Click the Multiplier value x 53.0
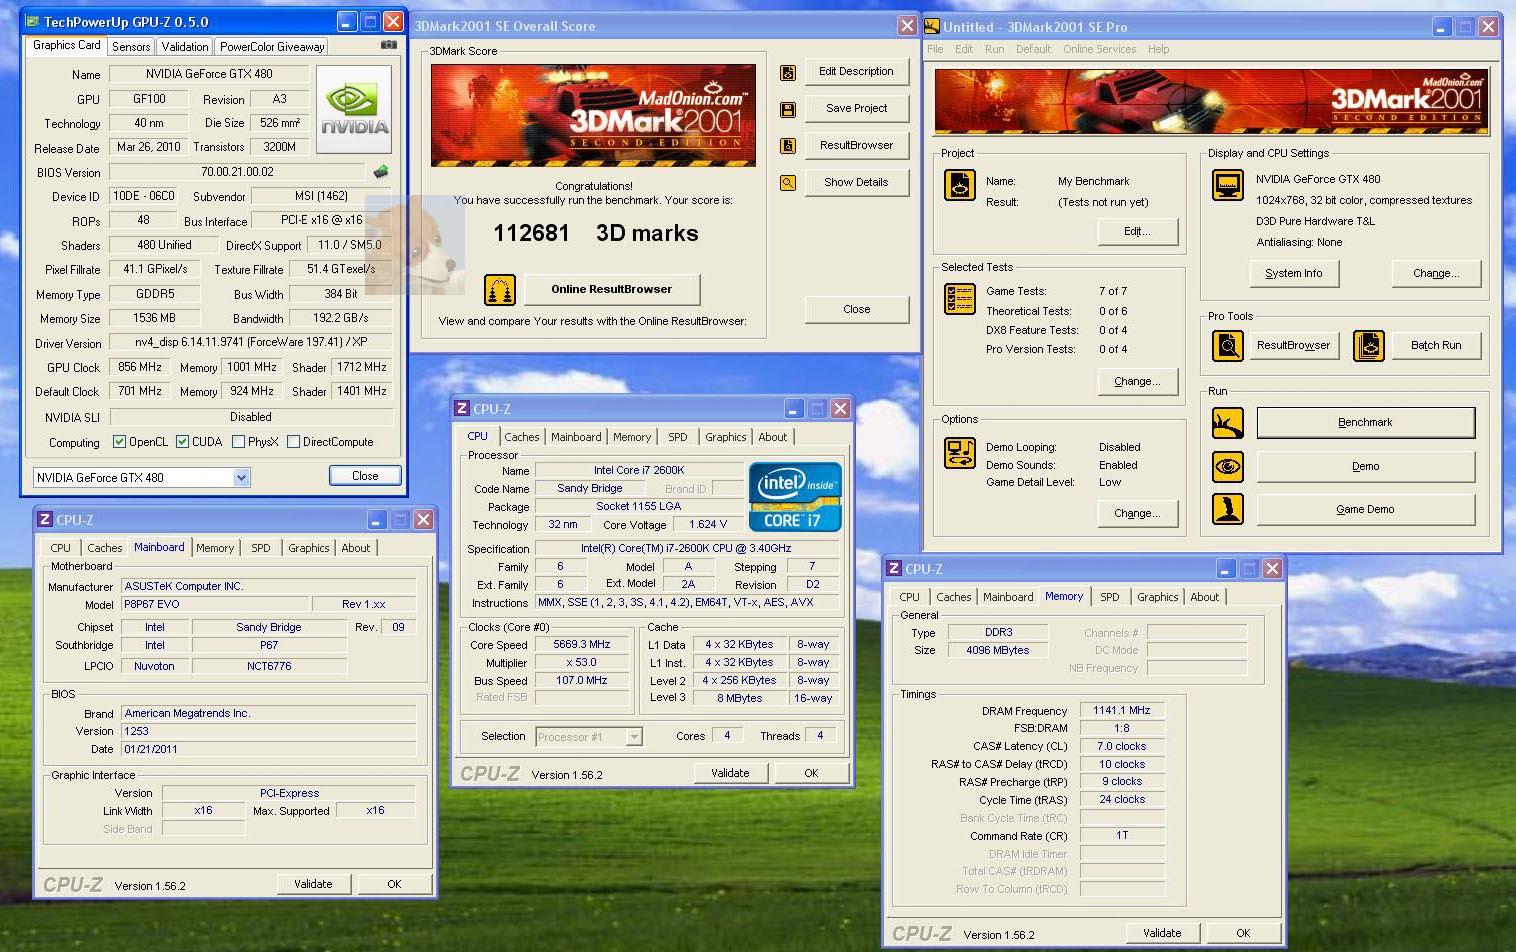 coord(582,663)
